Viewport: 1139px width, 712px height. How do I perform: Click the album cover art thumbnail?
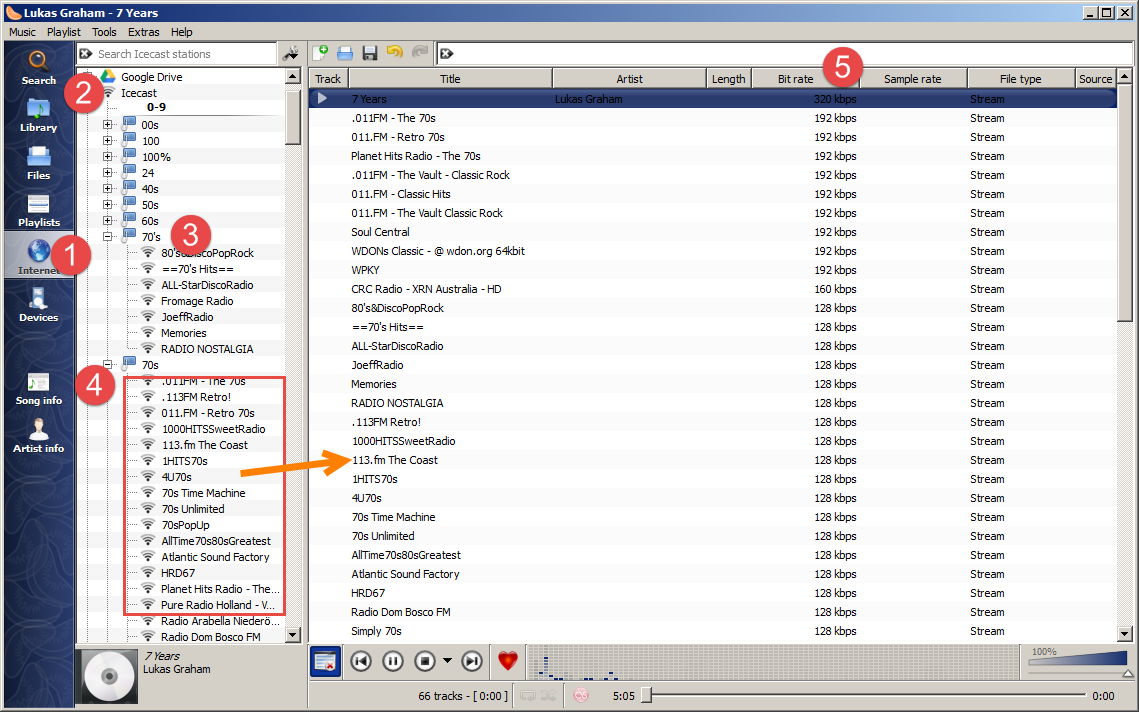(109, 676)
